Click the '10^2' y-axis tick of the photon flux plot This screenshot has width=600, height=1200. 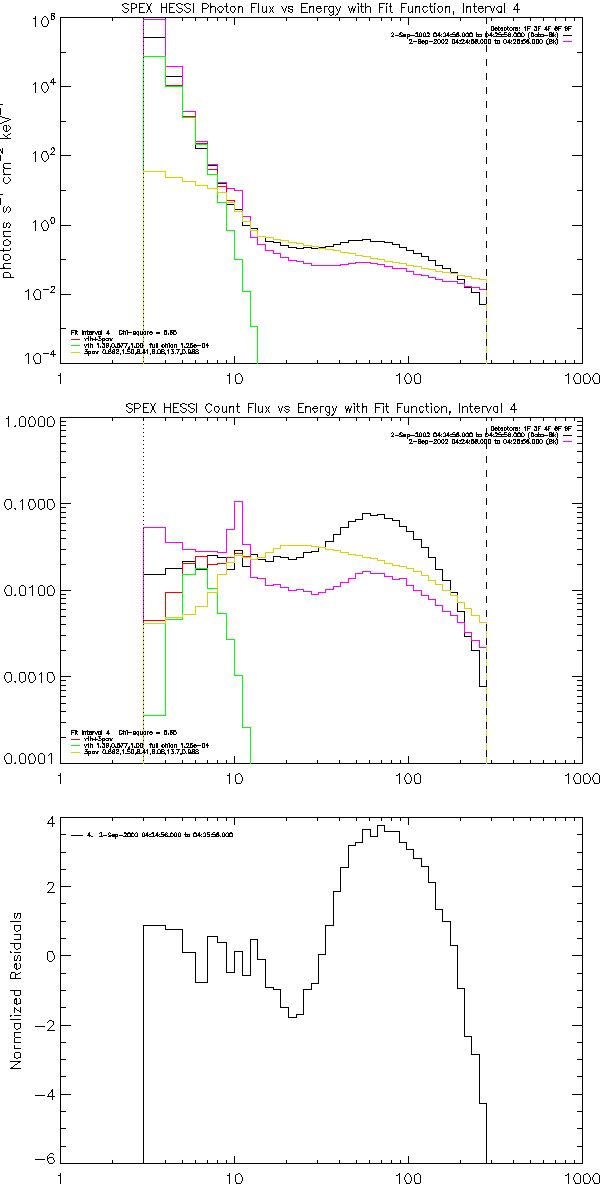coord(42,154)
